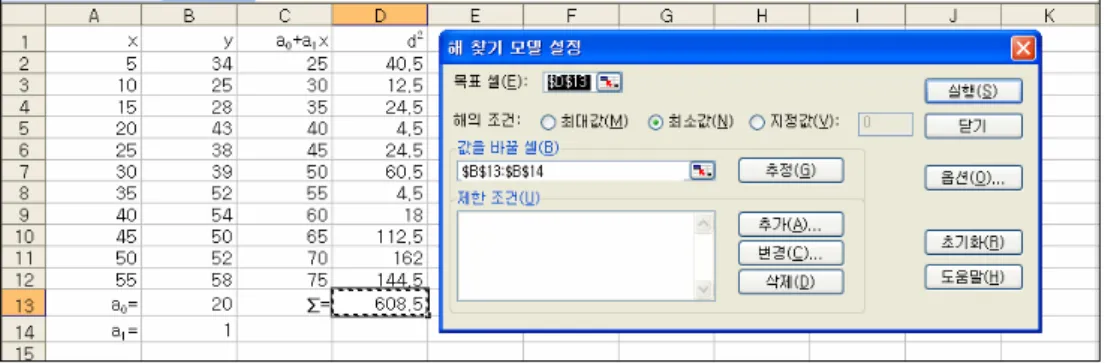Select column E header
This screenshot has width=1108, height=363.
point(476,16)
